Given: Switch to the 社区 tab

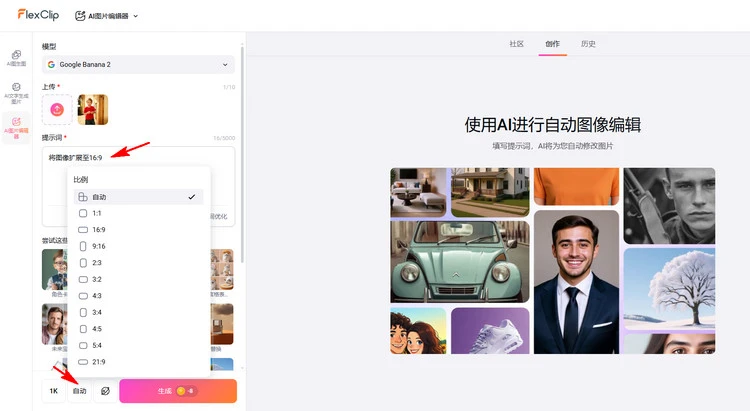Looking at the screenshot, I should (x=516, y=44).
